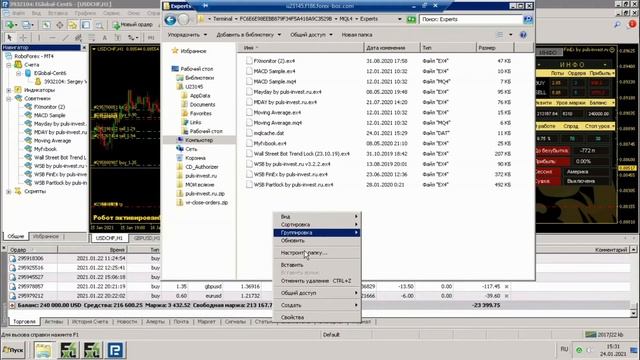This screenshot has height=360, width=640.
Task: Collapse the Советники node in Navigator
Action: click(9, 99)
